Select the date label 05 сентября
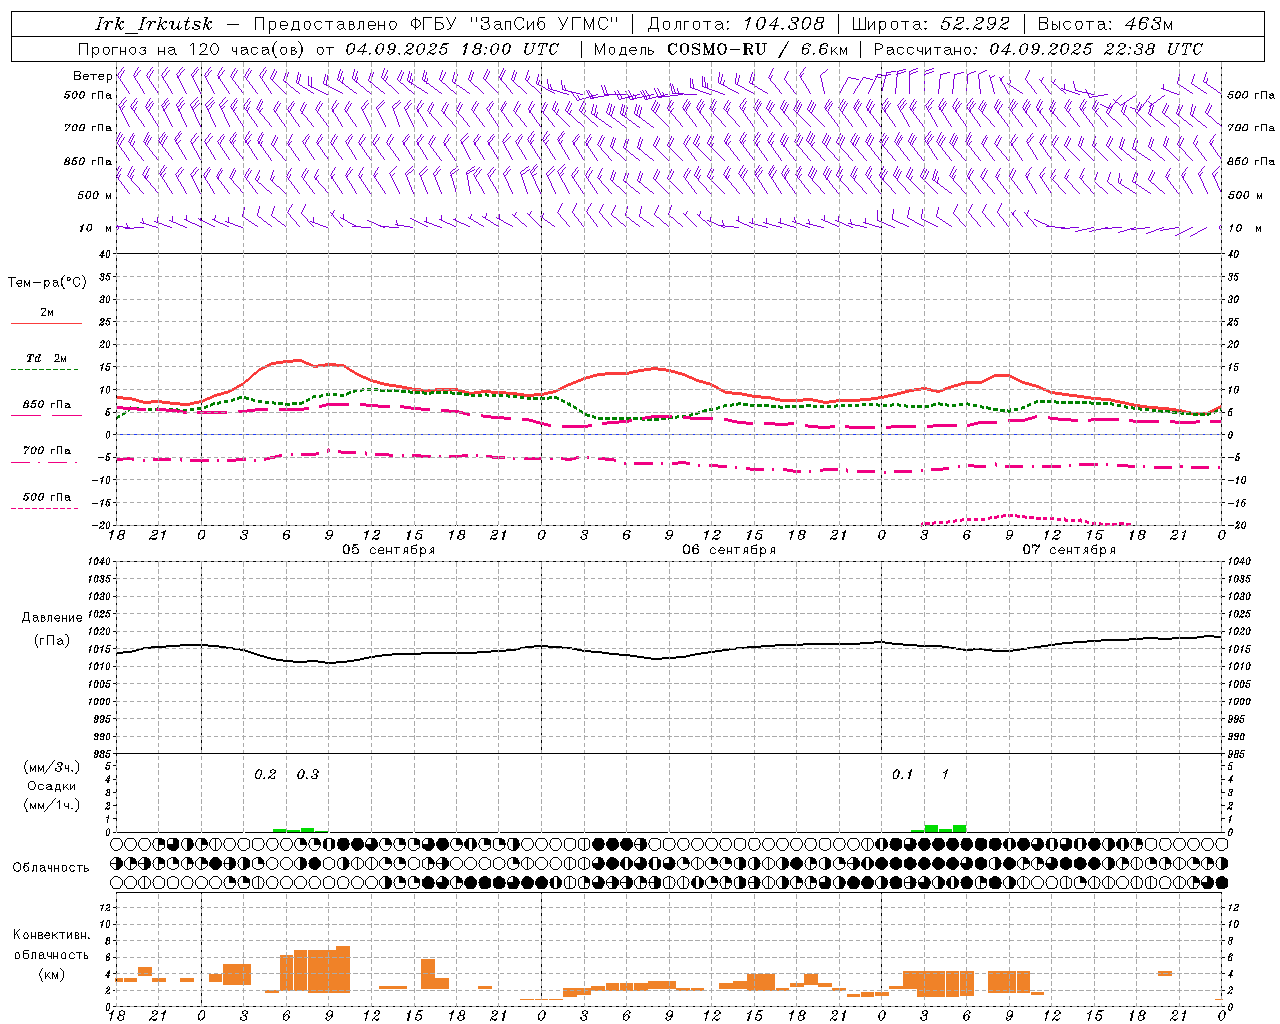Screen dimensions: 1280x1024 (x=389, y=550)
